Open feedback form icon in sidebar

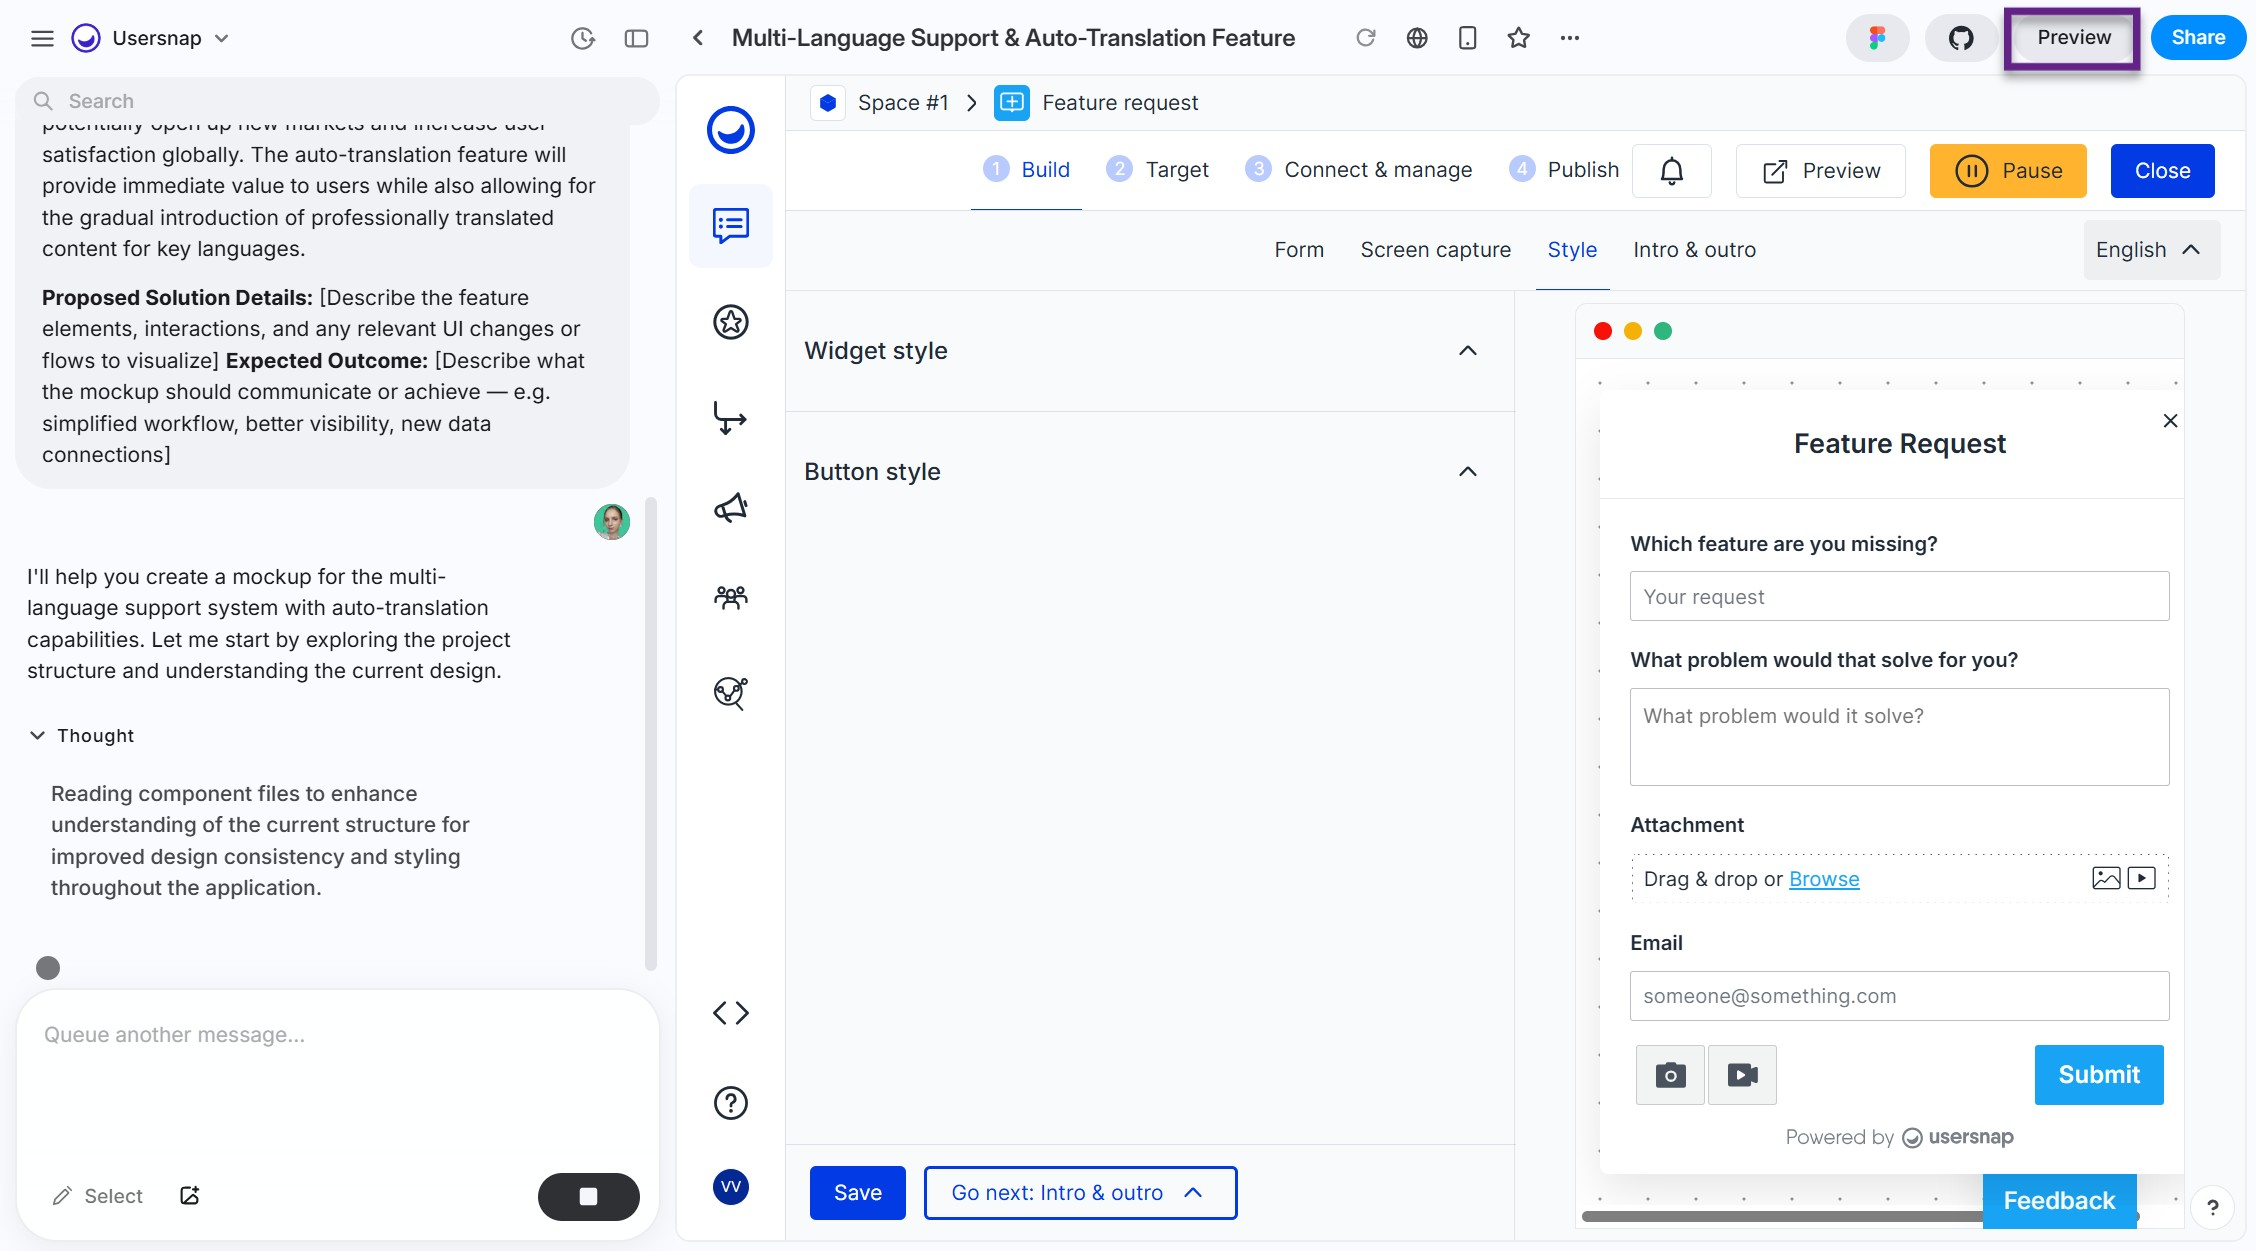pyautogui.click(x=731, y=226)
